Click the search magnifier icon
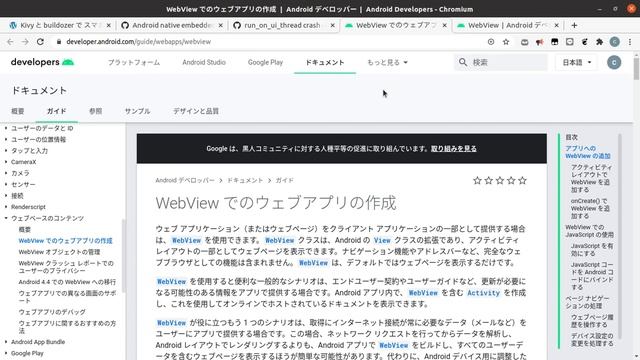This screenshot has height=360, width=640. pos(463,62)
